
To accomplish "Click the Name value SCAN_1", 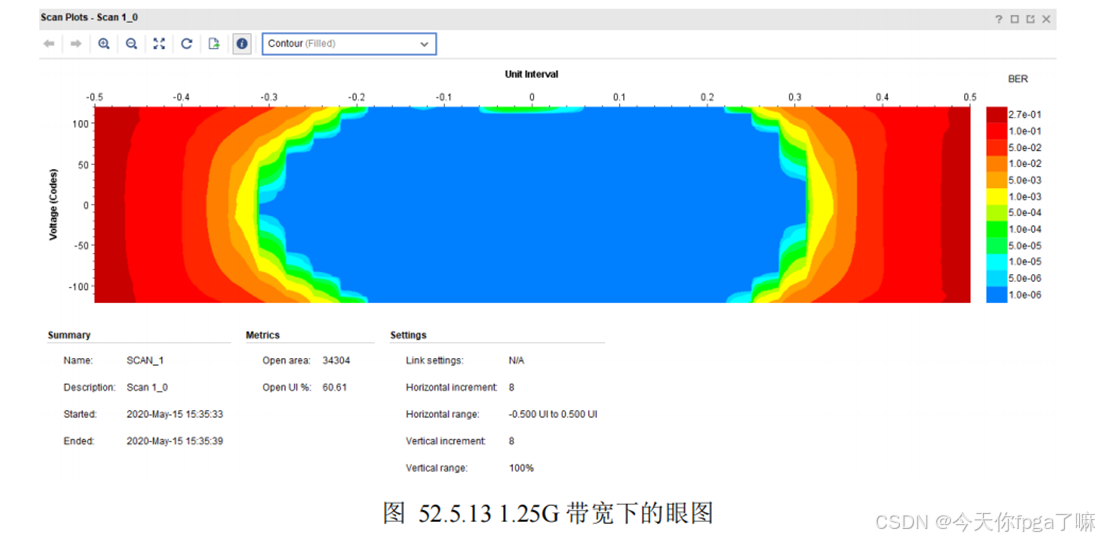I will (145, 360).
